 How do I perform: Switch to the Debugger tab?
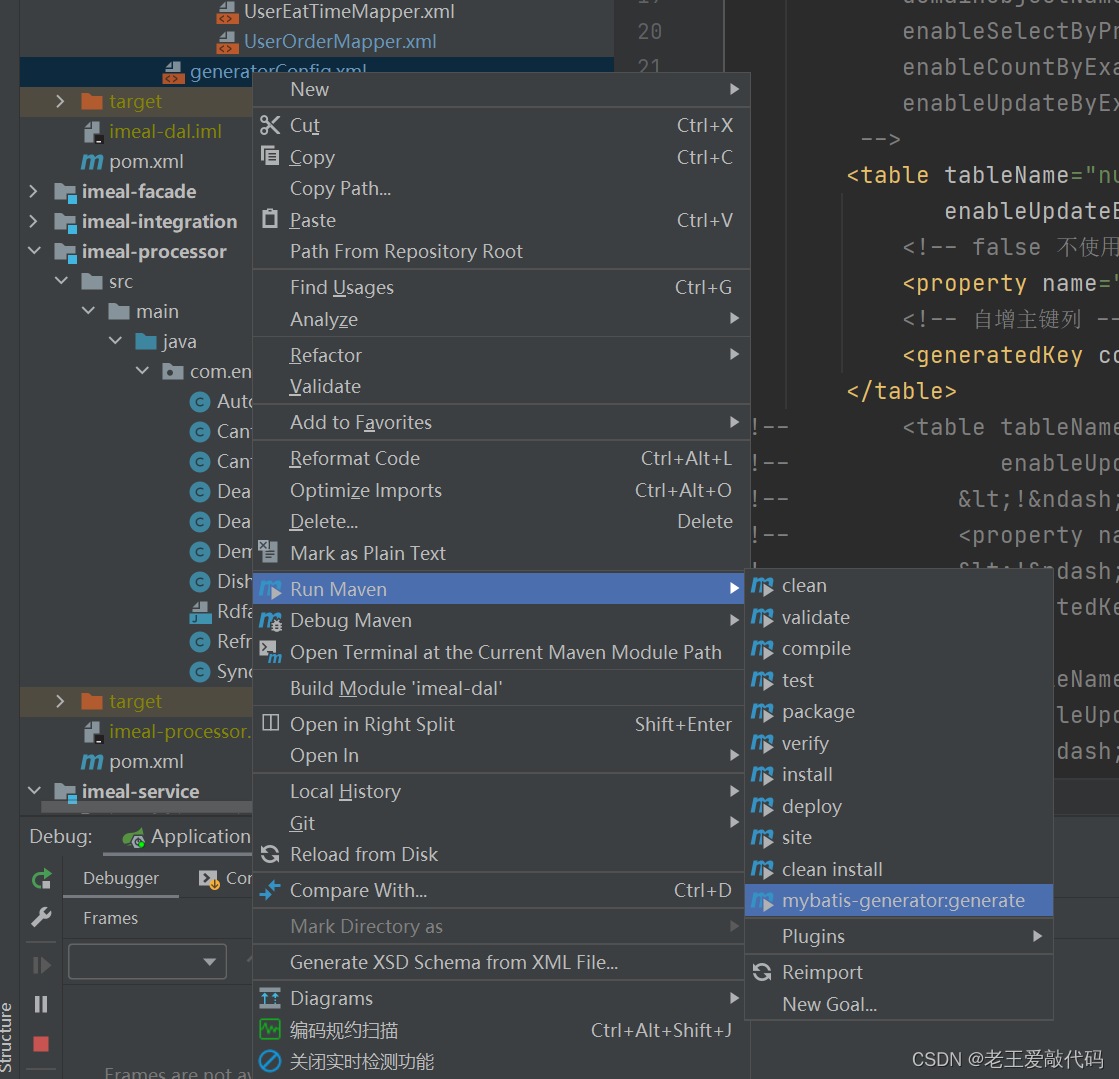121,878
